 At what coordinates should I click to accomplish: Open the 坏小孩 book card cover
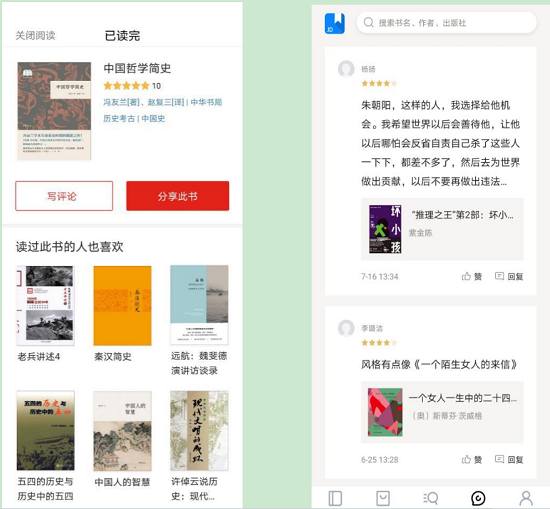[385, 229]
